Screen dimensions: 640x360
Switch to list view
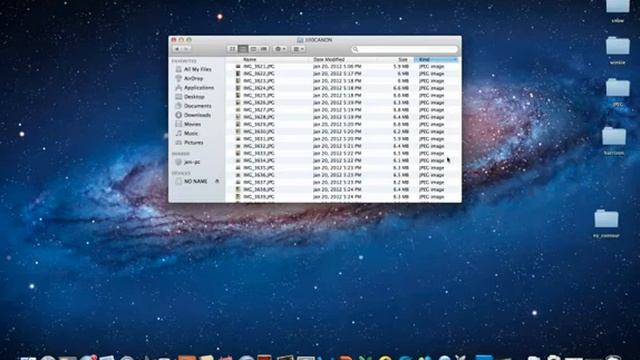243,49
